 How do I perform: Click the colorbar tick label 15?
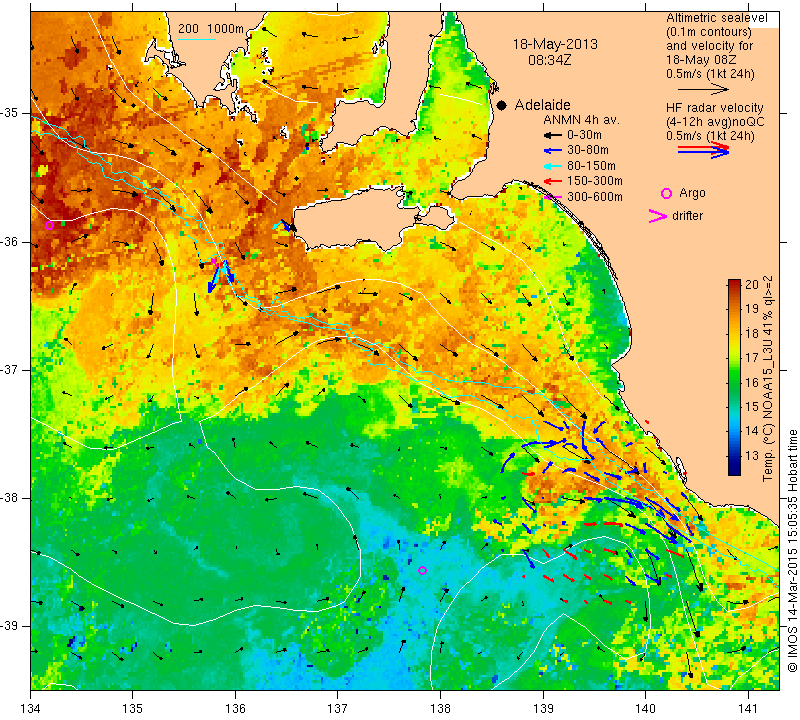752,407
